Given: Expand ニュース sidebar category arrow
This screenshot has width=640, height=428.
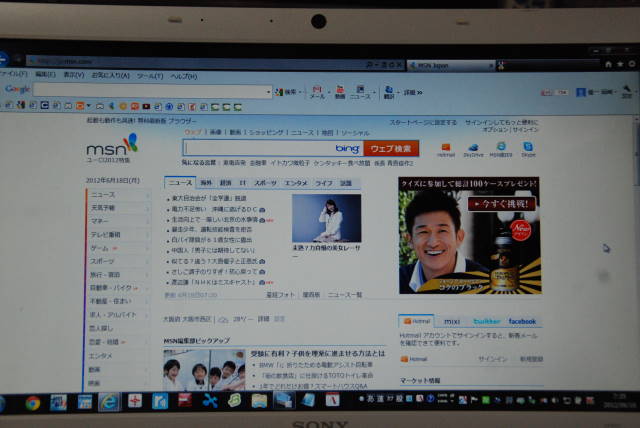Looking at the screenshot, I should point(147,196).
